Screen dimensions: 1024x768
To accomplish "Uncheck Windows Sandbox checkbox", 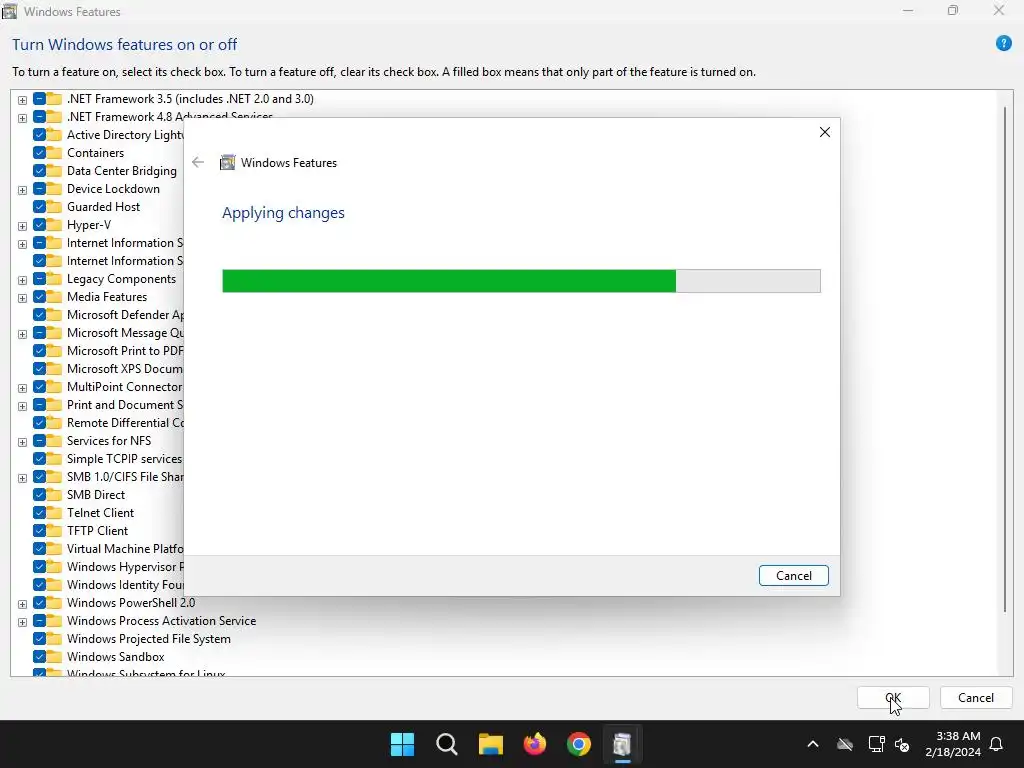I will coord(39,657).
